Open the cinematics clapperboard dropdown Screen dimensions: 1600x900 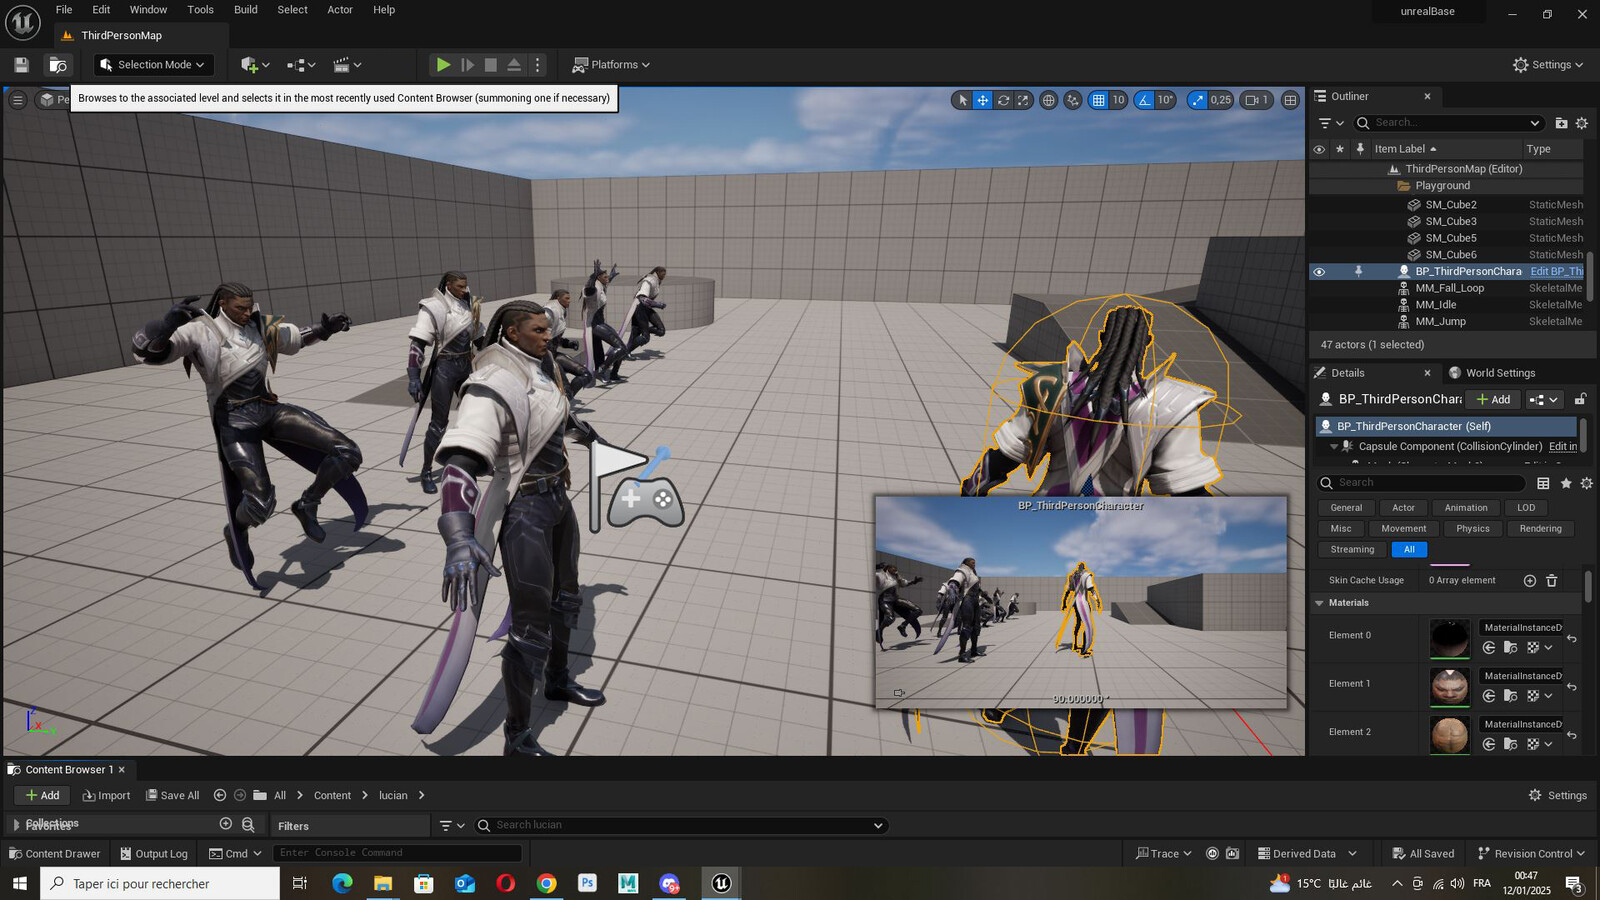click(x=347, y=65)
